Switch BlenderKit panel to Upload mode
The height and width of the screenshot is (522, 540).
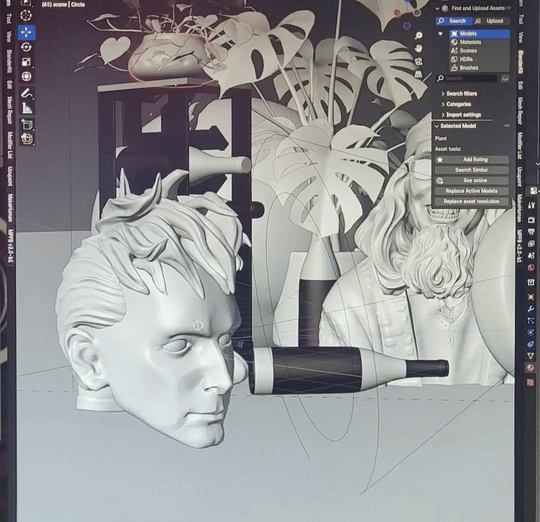[x=491, y=21]
